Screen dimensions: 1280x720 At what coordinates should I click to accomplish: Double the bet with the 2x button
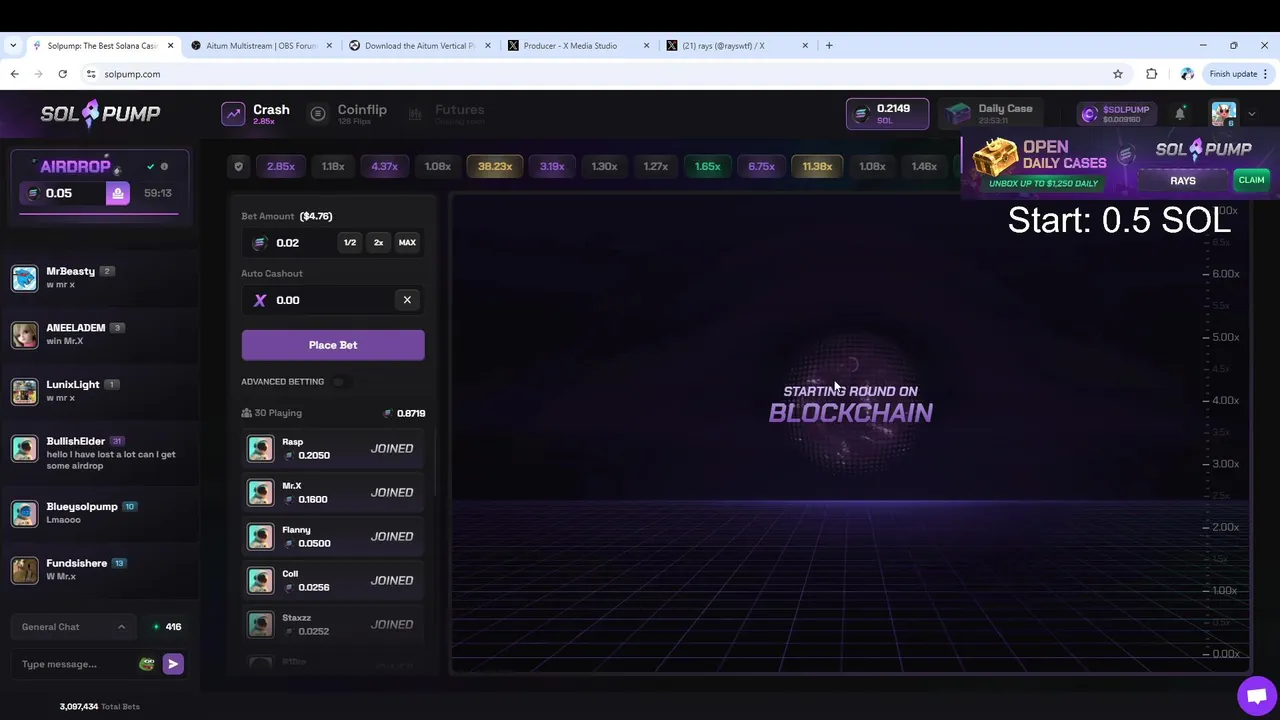378,242
